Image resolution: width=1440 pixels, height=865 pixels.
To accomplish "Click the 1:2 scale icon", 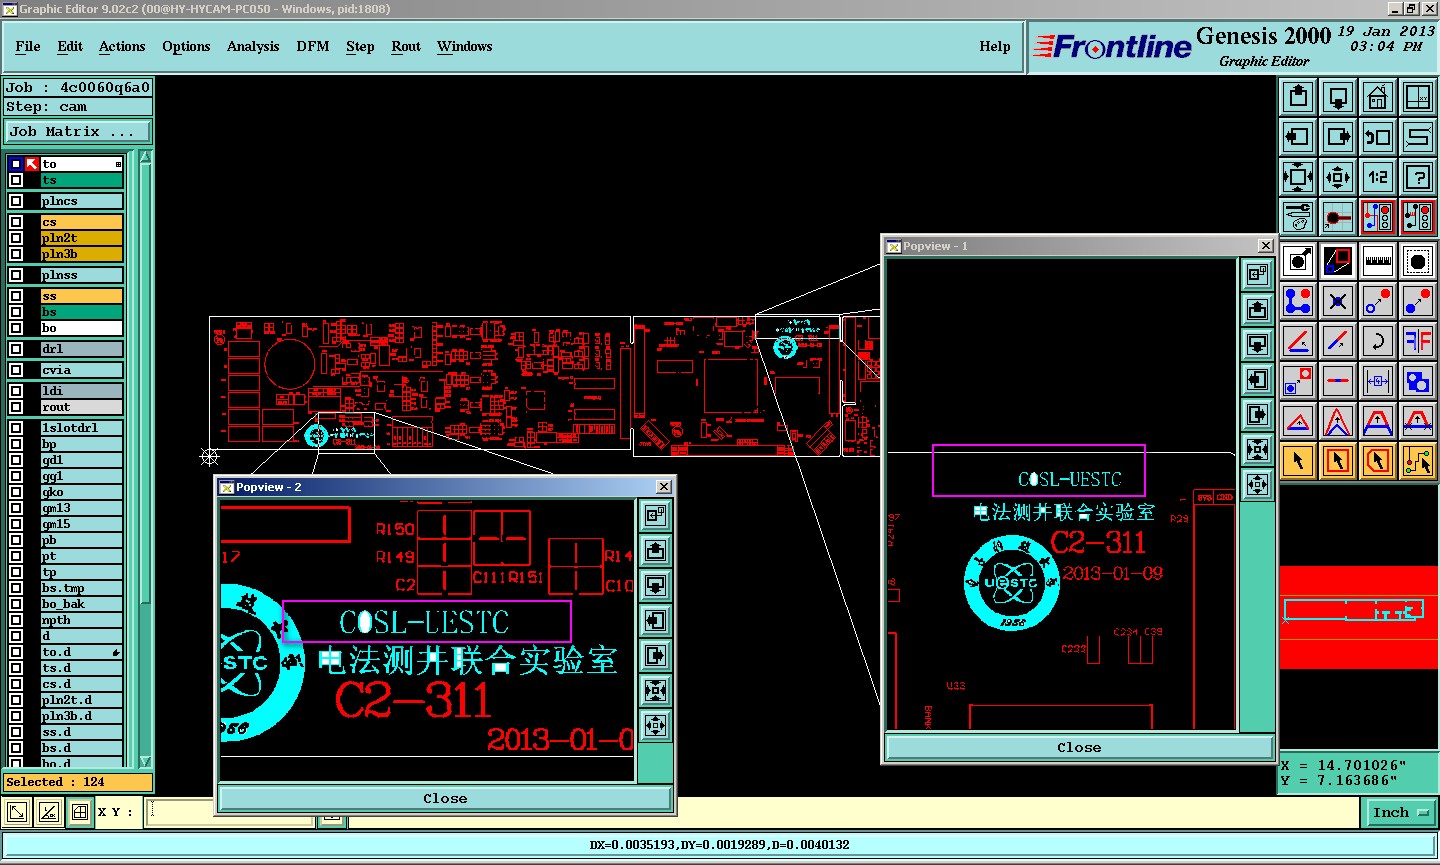I will pos(1378,177).
